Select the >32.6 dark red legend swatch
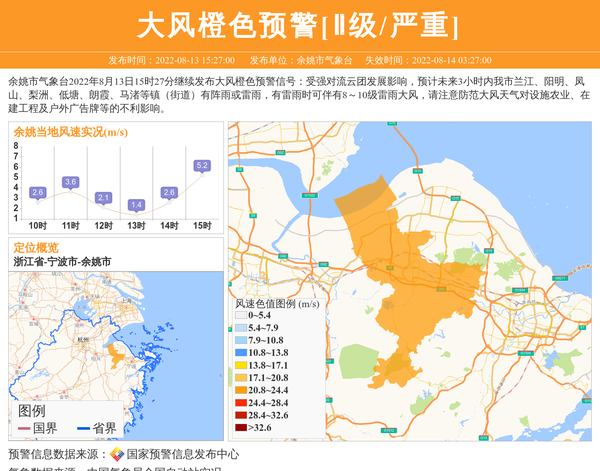The height and width of the screenshot is (471, 600). (x=240, y=428)
